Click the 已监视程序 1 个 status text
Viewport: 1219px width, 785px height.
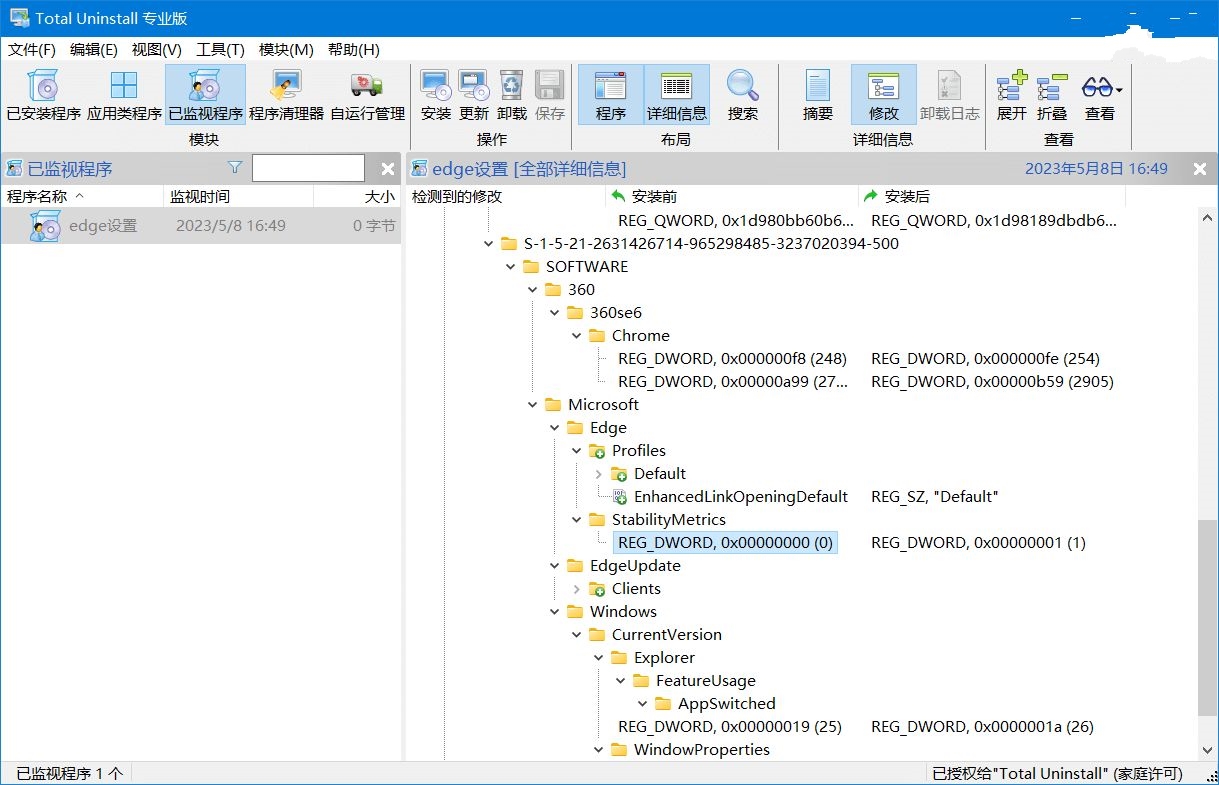(70, 774)
